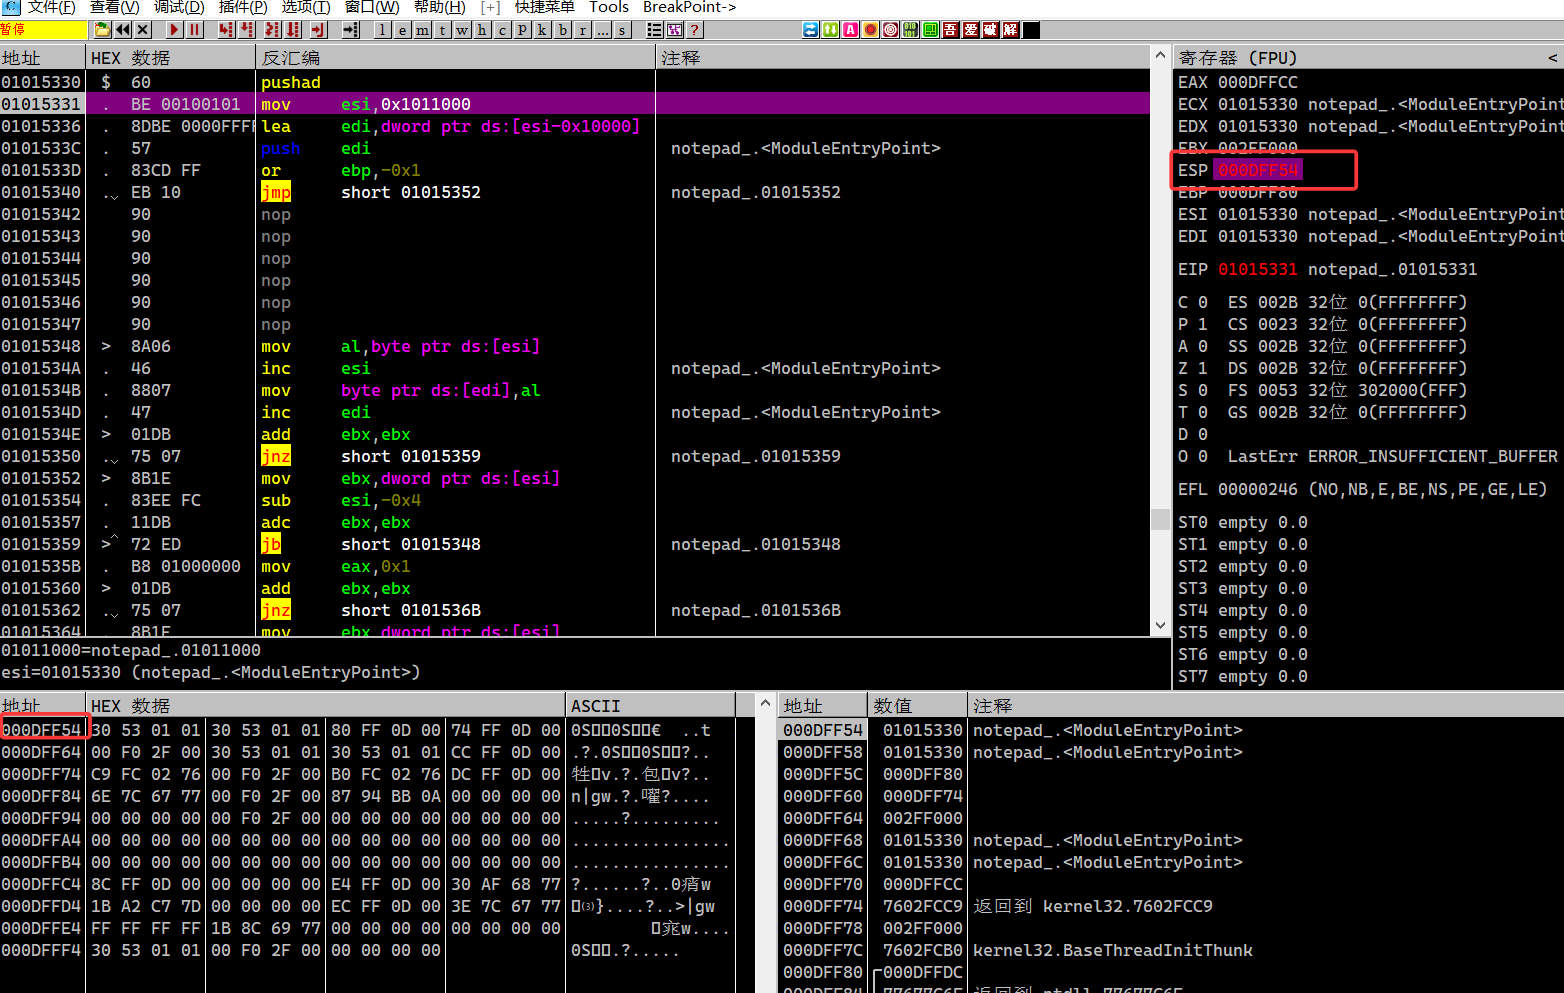Click the disassembly vertical scrollbar thumb
This screenshot has width=1564, height=993.
pyautogui.click(x=1160, y=519)
